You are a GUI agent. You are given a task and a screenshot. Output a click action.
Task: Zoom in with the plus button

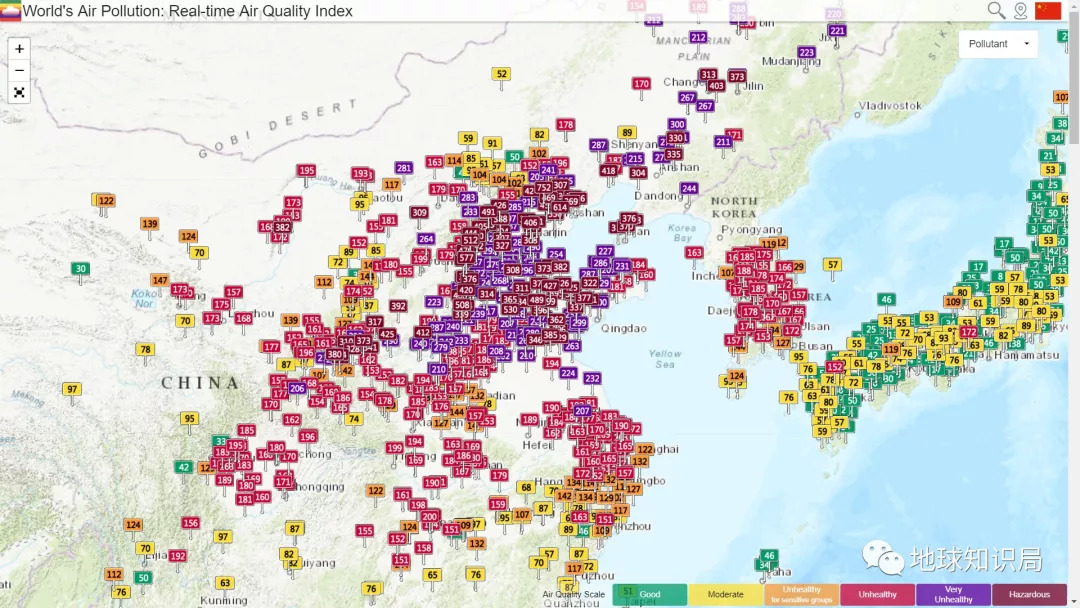point(19,49)
